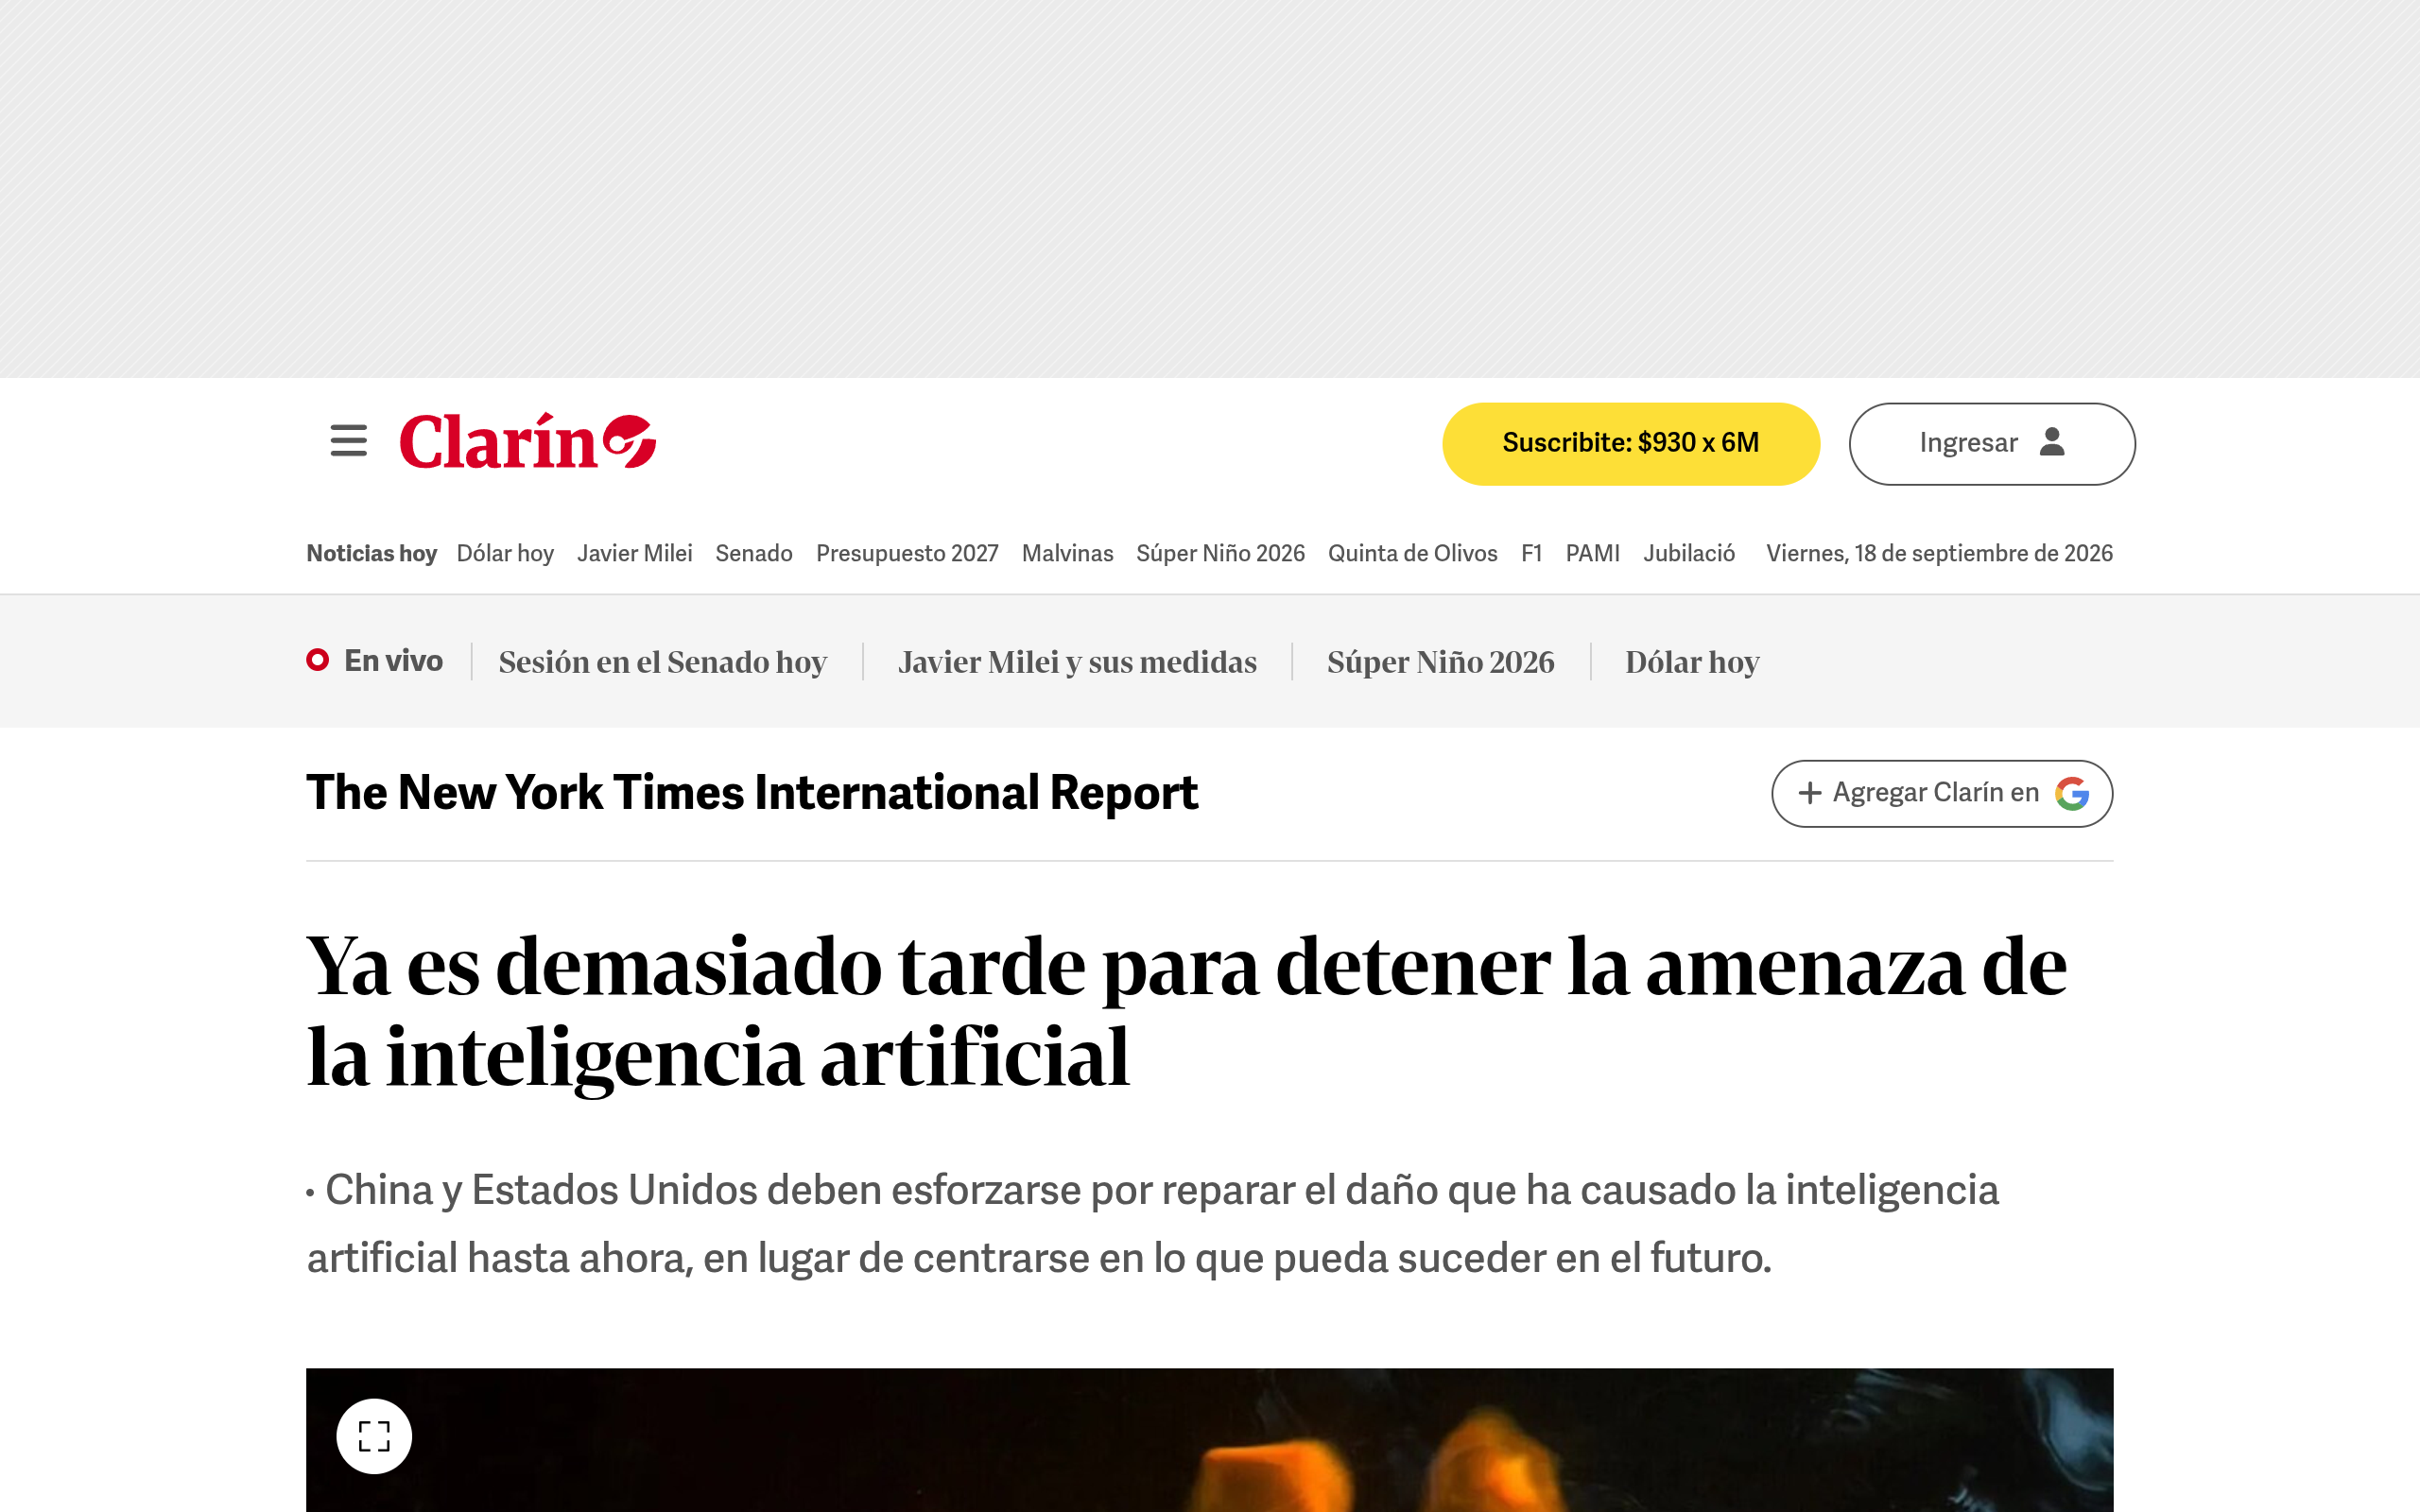Open the PAMI topic
The image size is (2420, 1512).
1592,554
